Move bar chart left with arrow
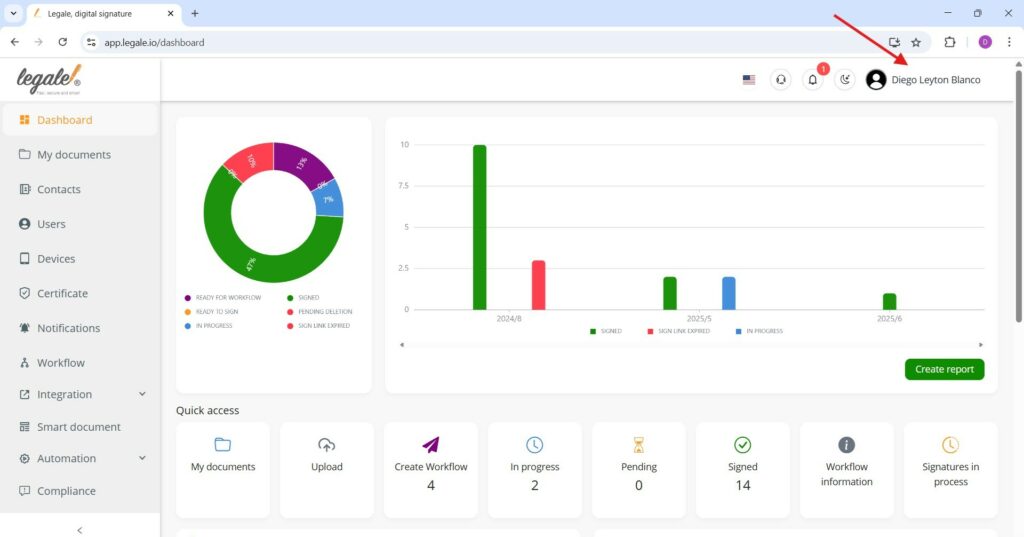Image resolution: width=1024 pixels, height=537 pixels. [x=402, y=344]
